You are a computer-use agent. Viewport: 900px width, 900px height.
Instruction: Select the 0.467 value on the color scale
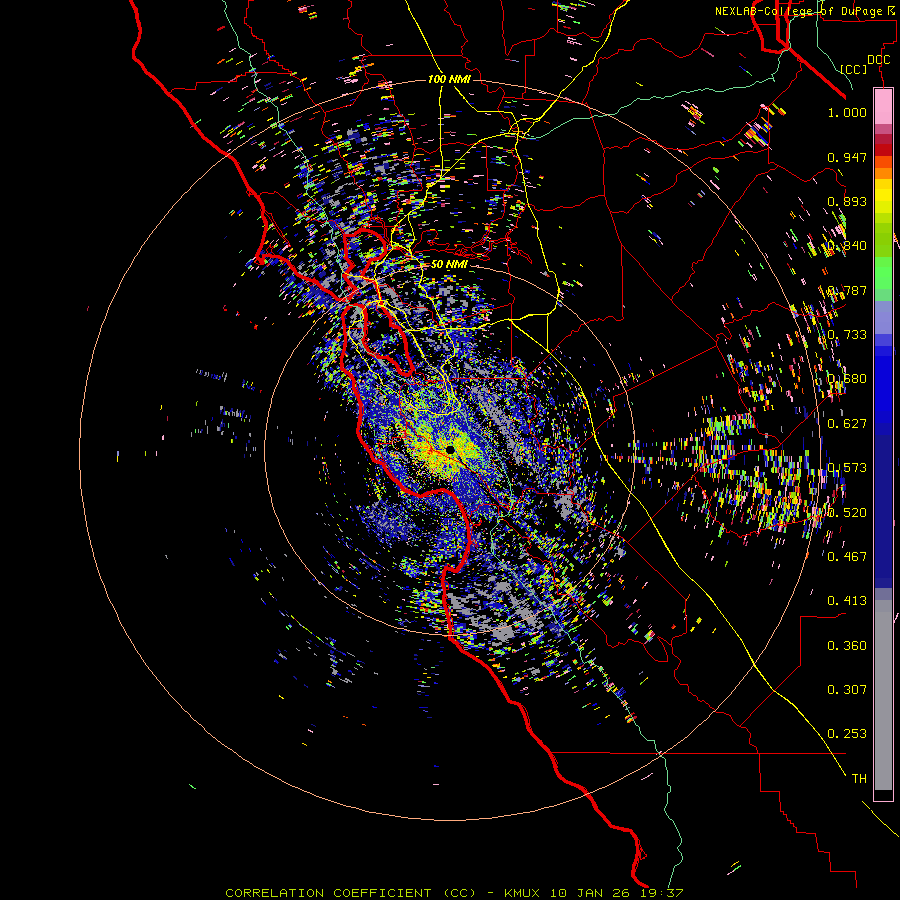point(847,557)
